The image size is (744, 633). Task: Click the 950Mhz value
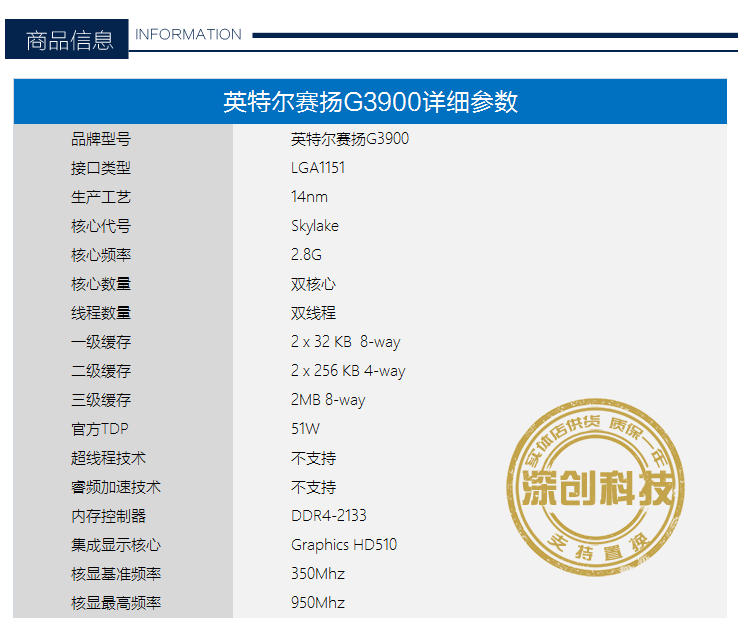(x=317, y=603)
